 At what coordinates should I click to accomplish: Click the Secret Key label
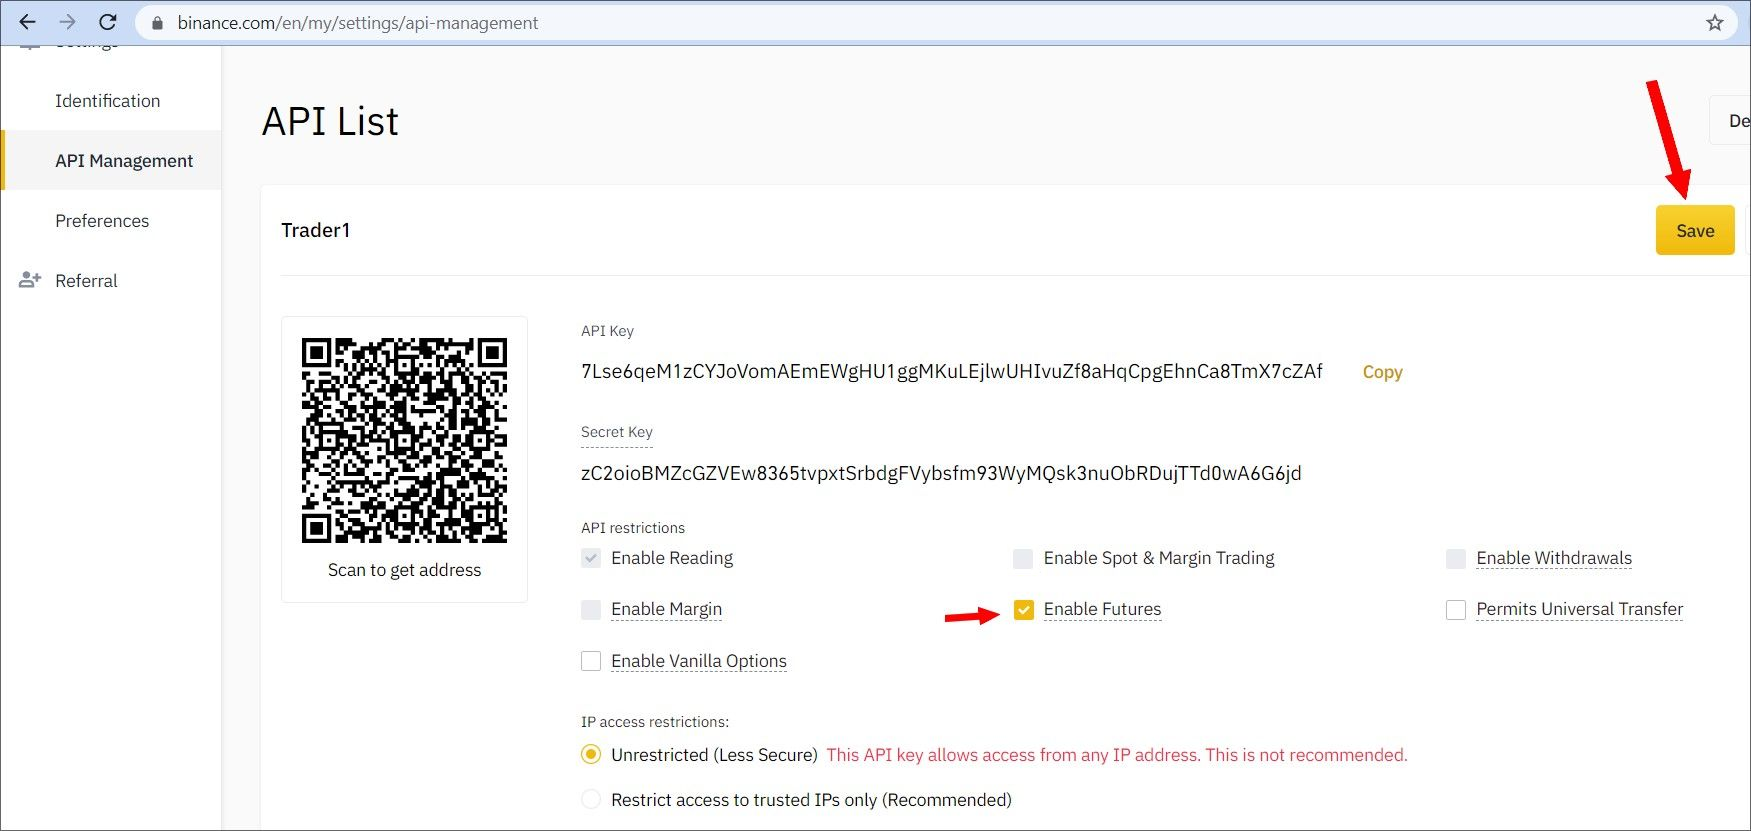(x=616, y=432)
